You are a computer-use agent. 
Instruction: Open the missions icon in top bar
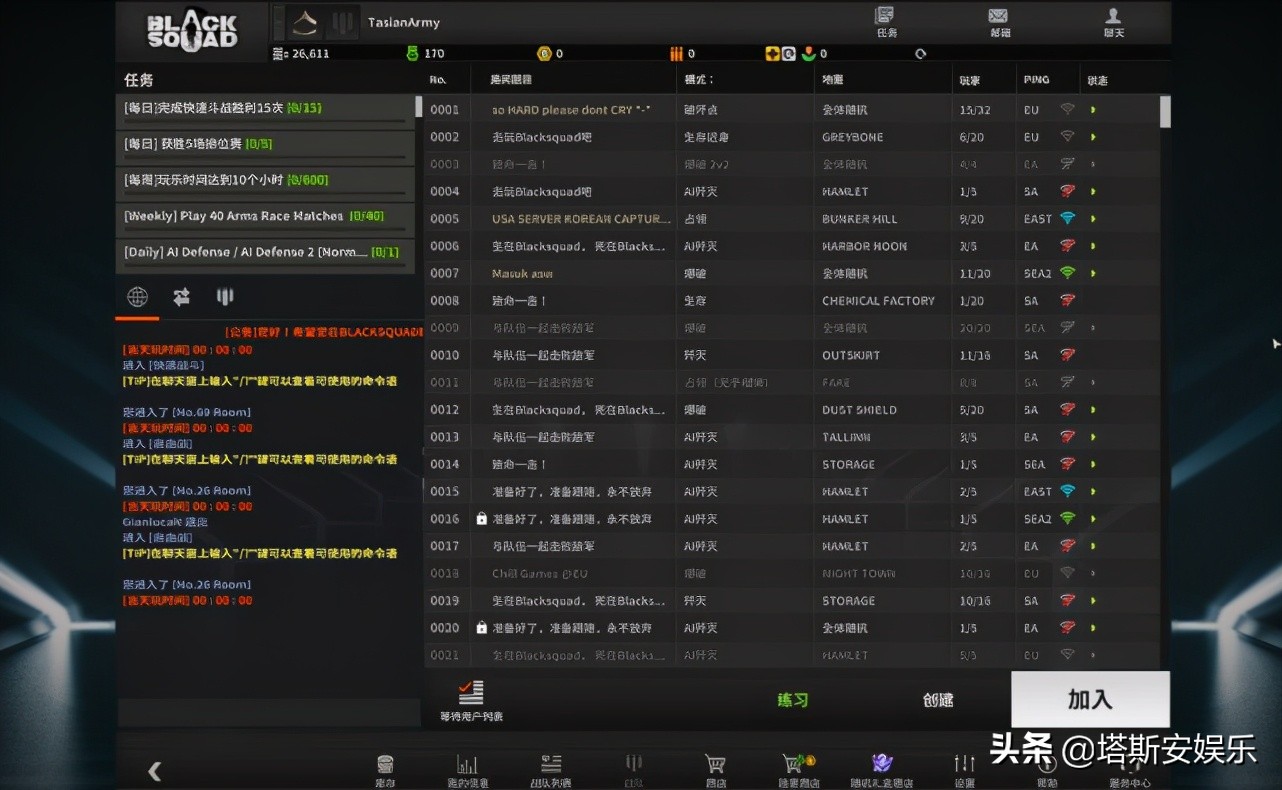coord(885,17)
